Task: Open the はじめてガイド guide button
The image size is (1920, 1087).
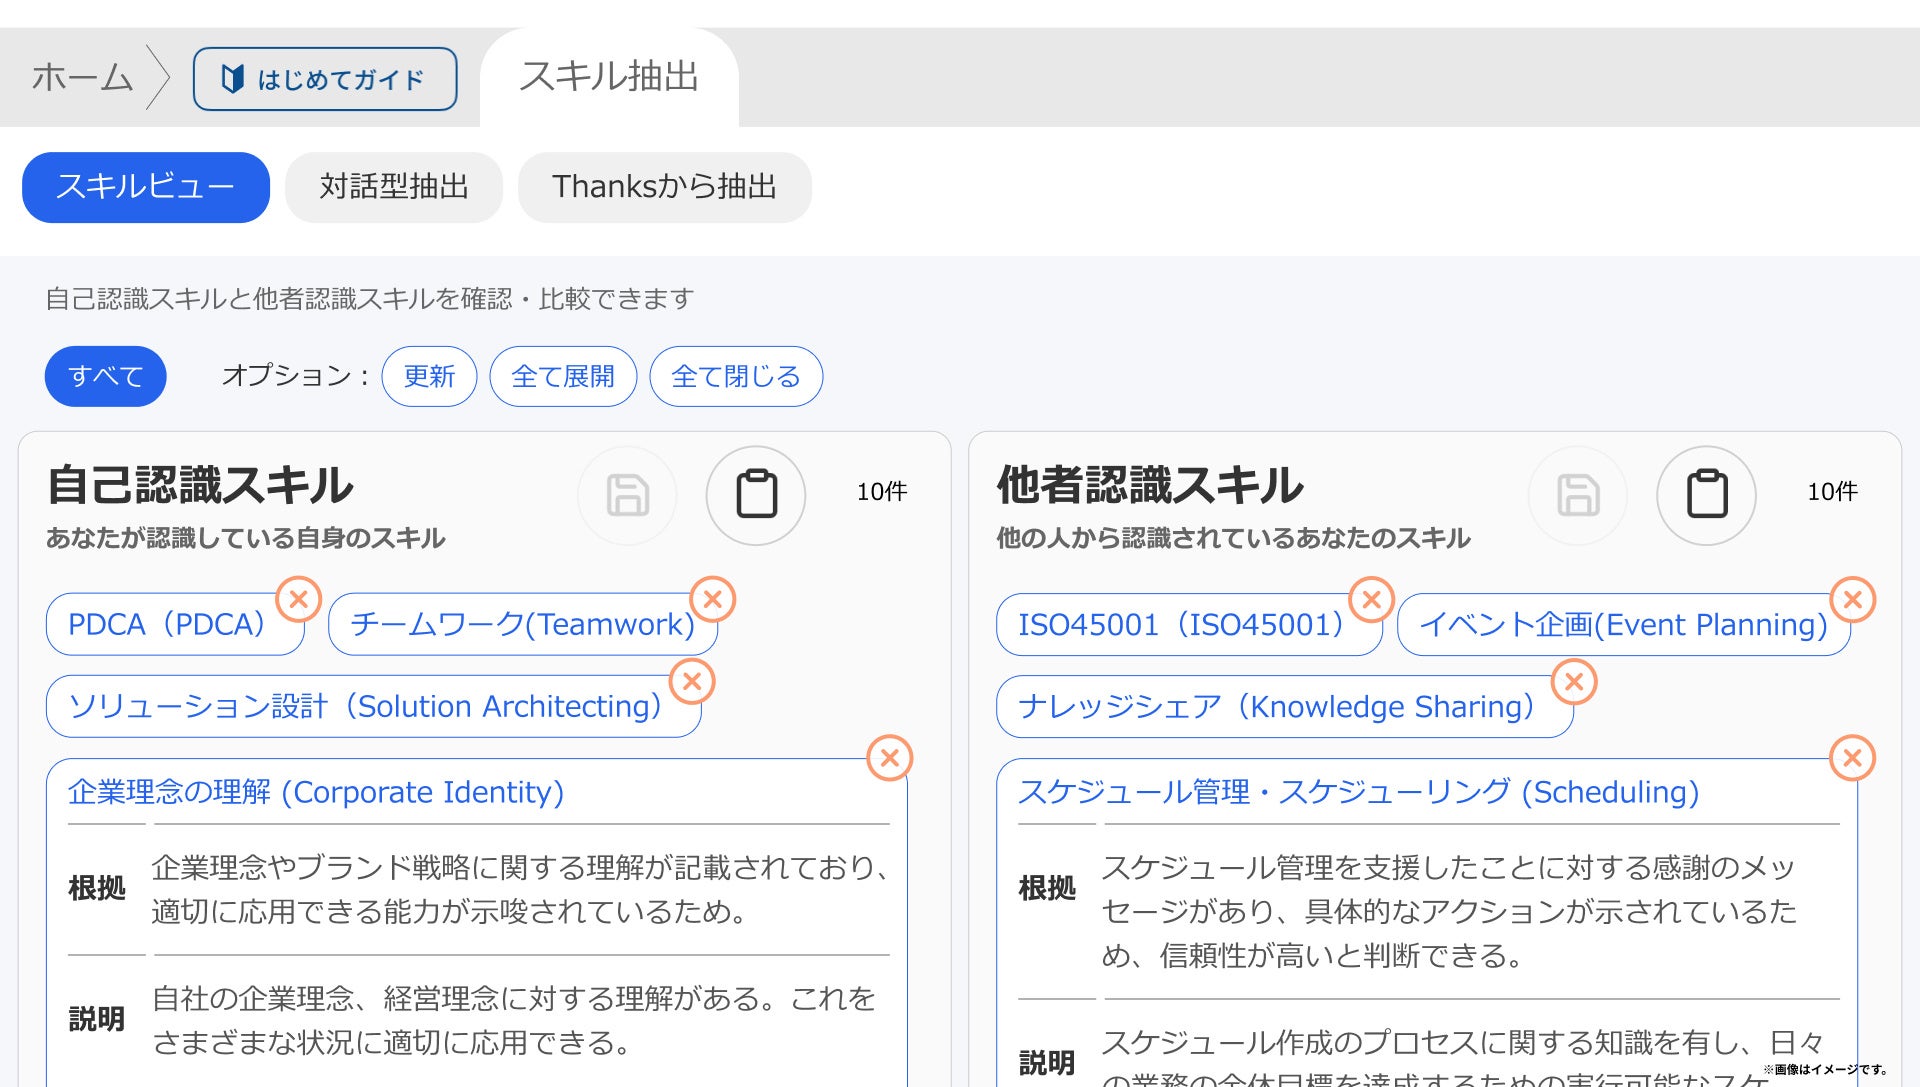Action: click(325, 79)
